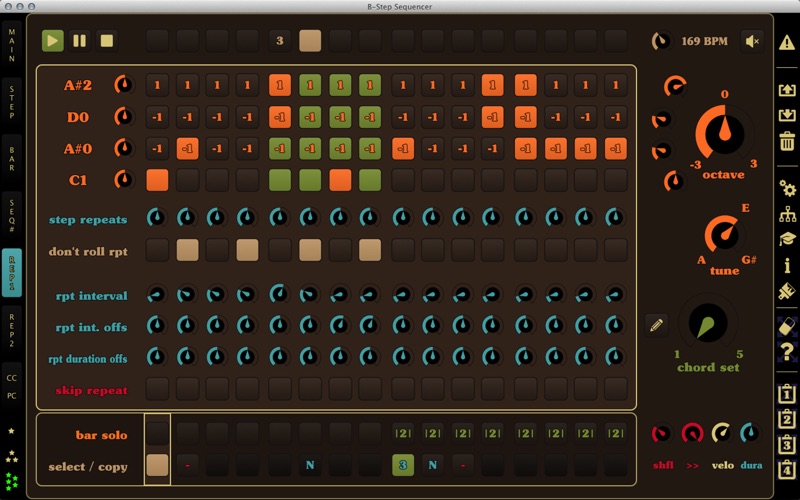Viewport: 800px width, 500px height.
Task: Adjust first rpt int. offs knob
Action: point(156,325)
